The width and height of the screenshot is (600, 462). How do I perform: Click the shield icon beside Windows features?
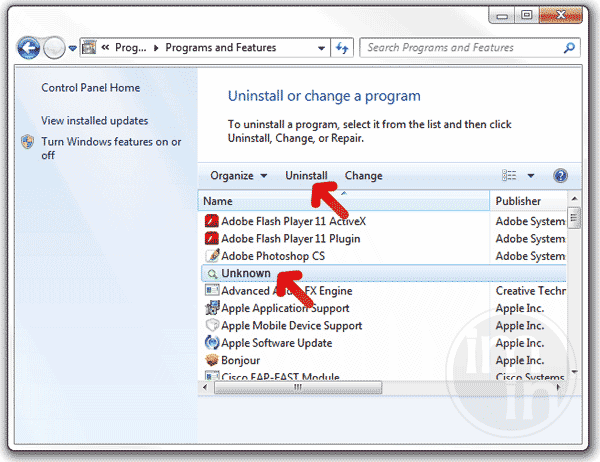(28, 142)
